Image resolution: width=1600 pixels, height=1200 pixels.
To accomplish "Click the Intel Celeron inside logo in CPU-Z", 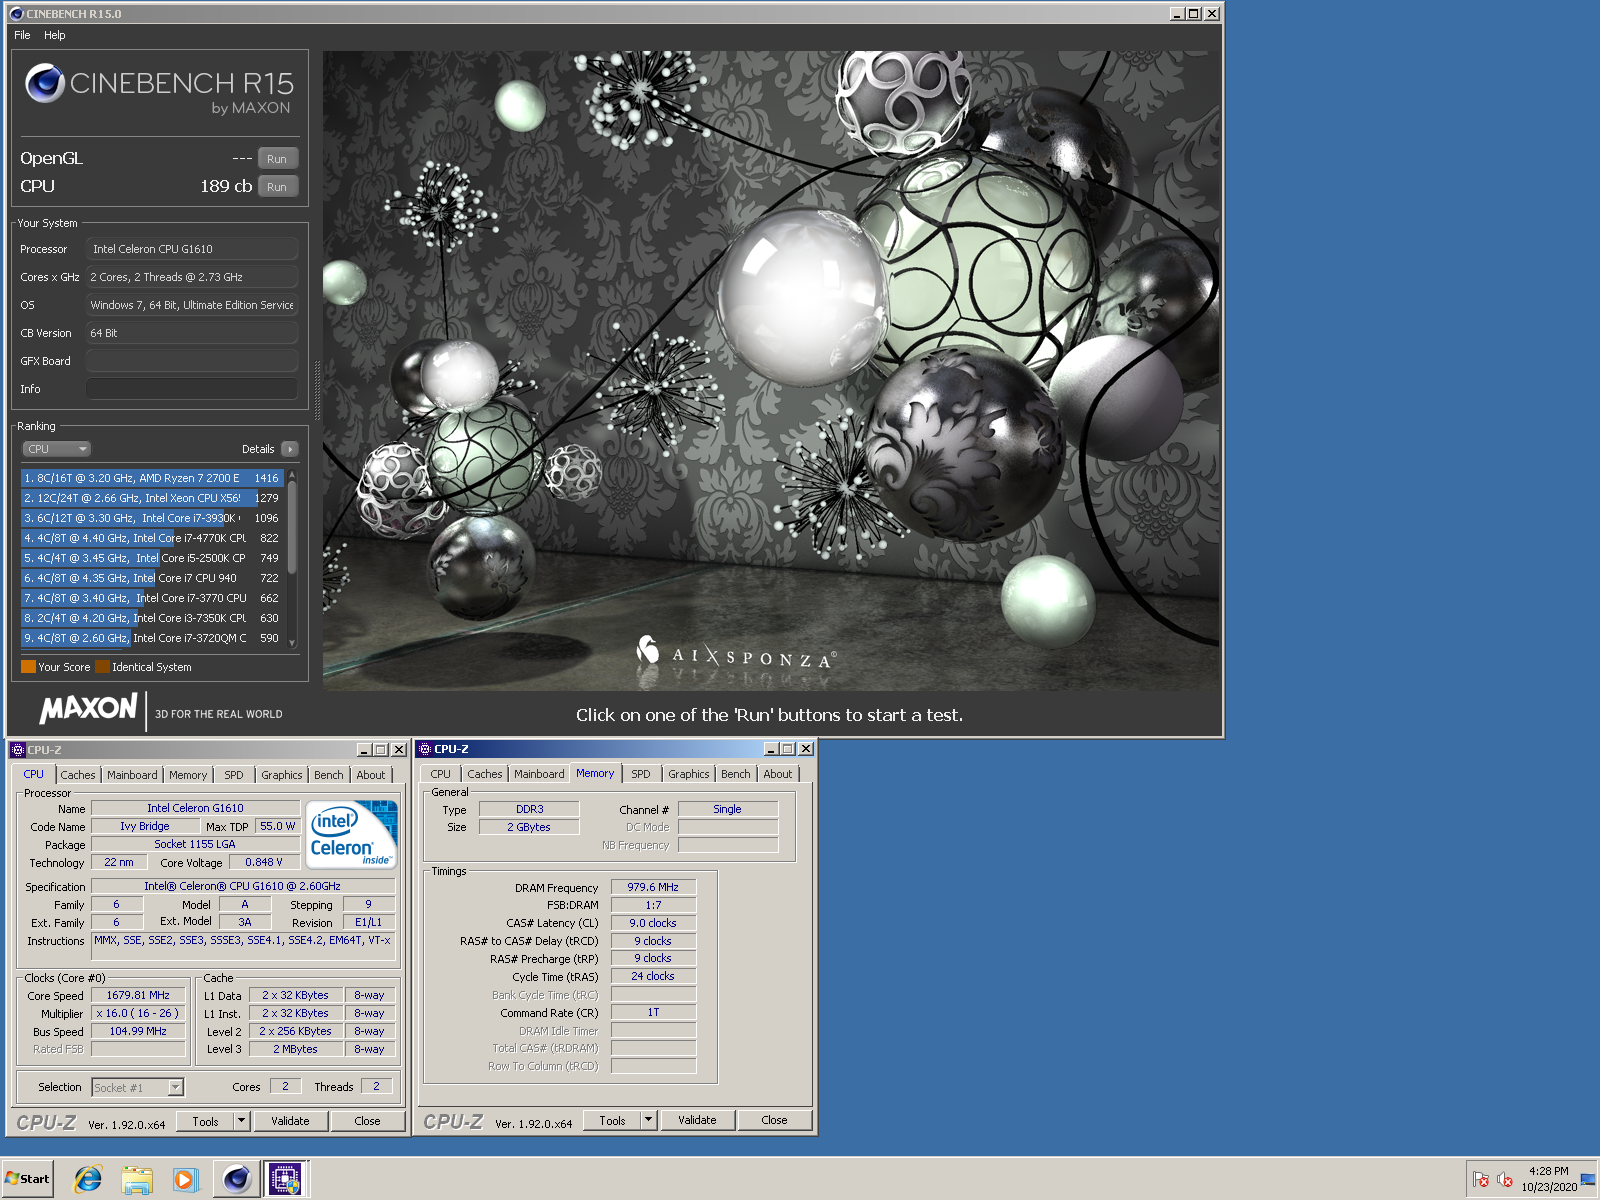I will point(351,834).
